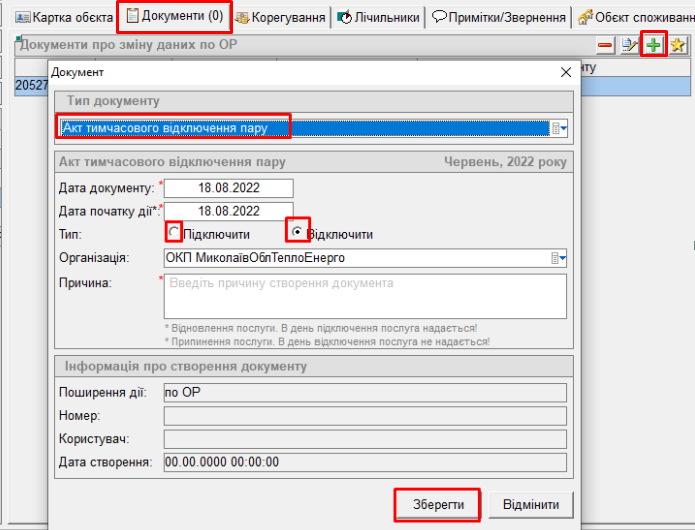Switch to the Документи (0) tab
695x530 pixels.
point(174,16)
